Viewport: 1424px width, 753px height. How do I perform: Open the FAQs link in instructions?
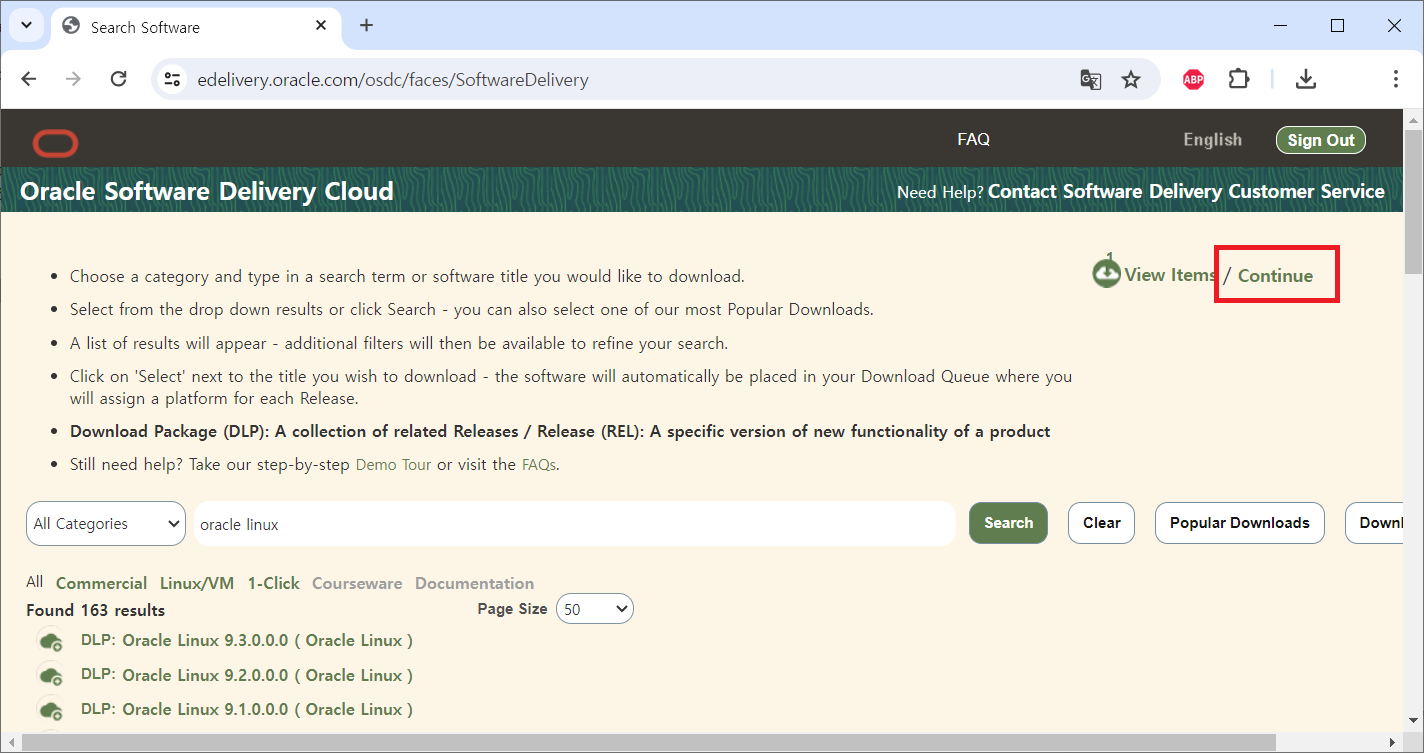pos(538,465)
